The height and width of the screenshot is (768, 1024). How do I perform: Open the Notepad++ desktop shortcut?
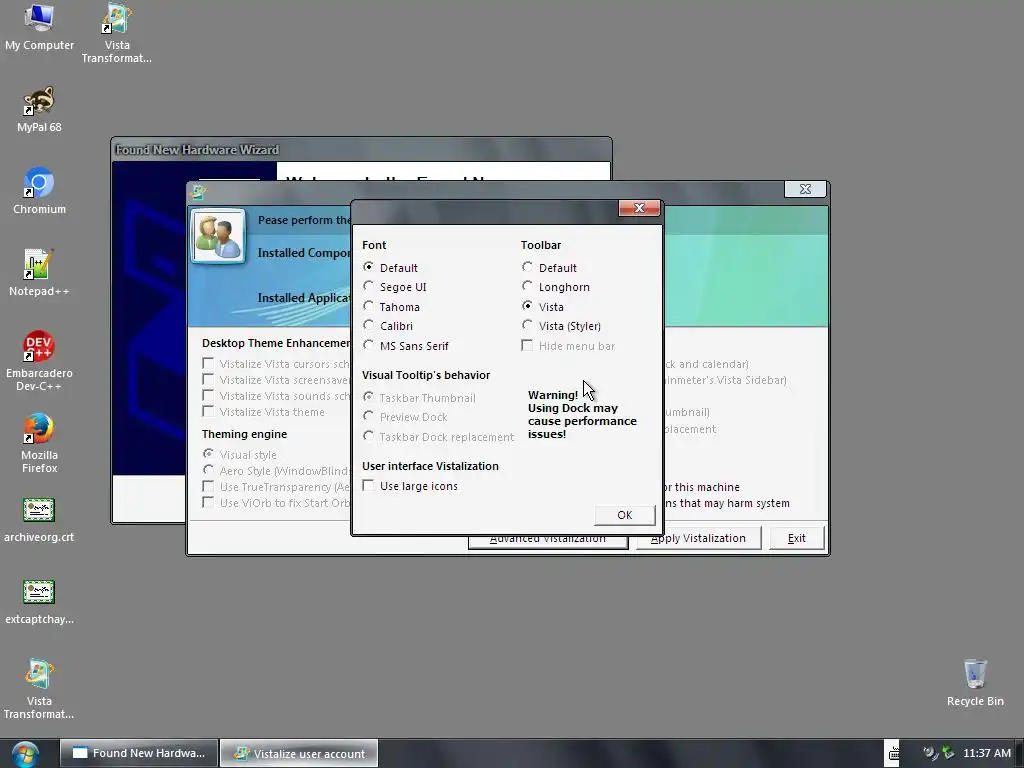(39, 273)
